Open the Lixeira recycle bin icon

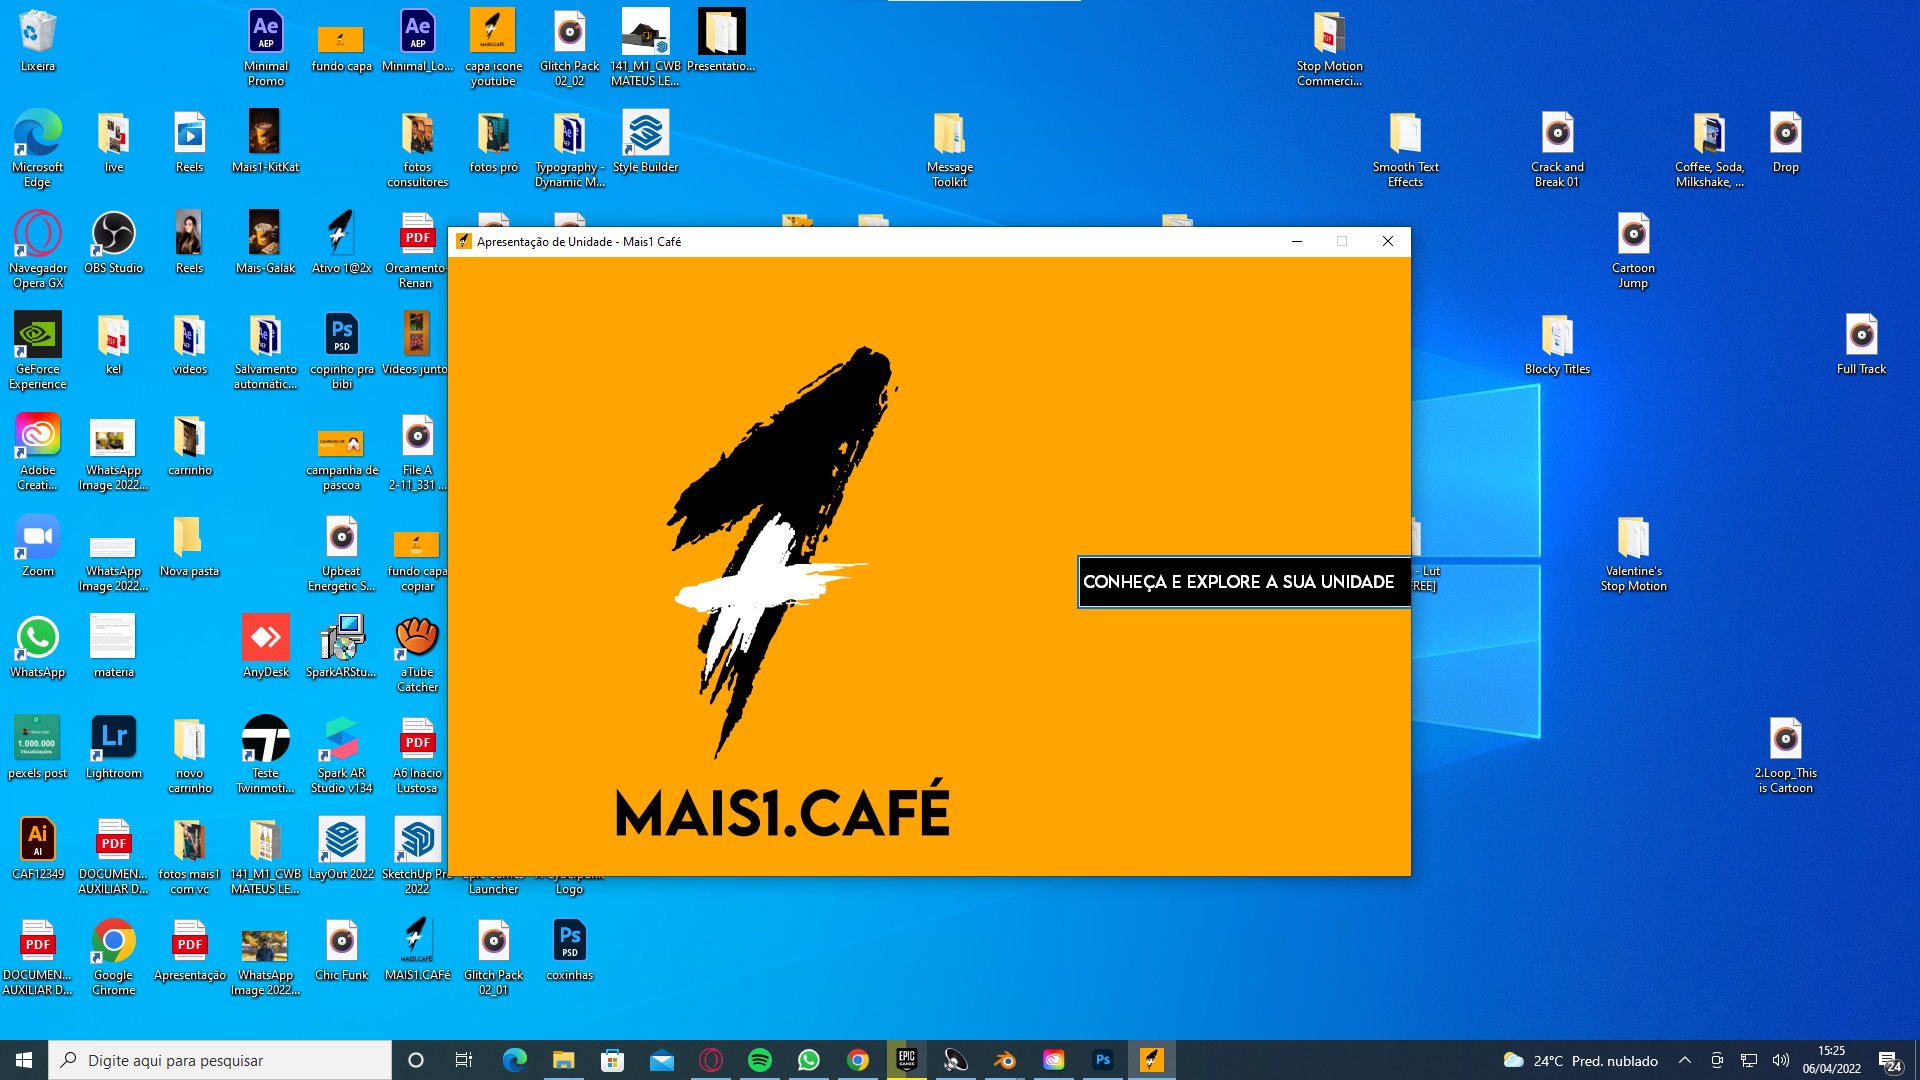38,42
